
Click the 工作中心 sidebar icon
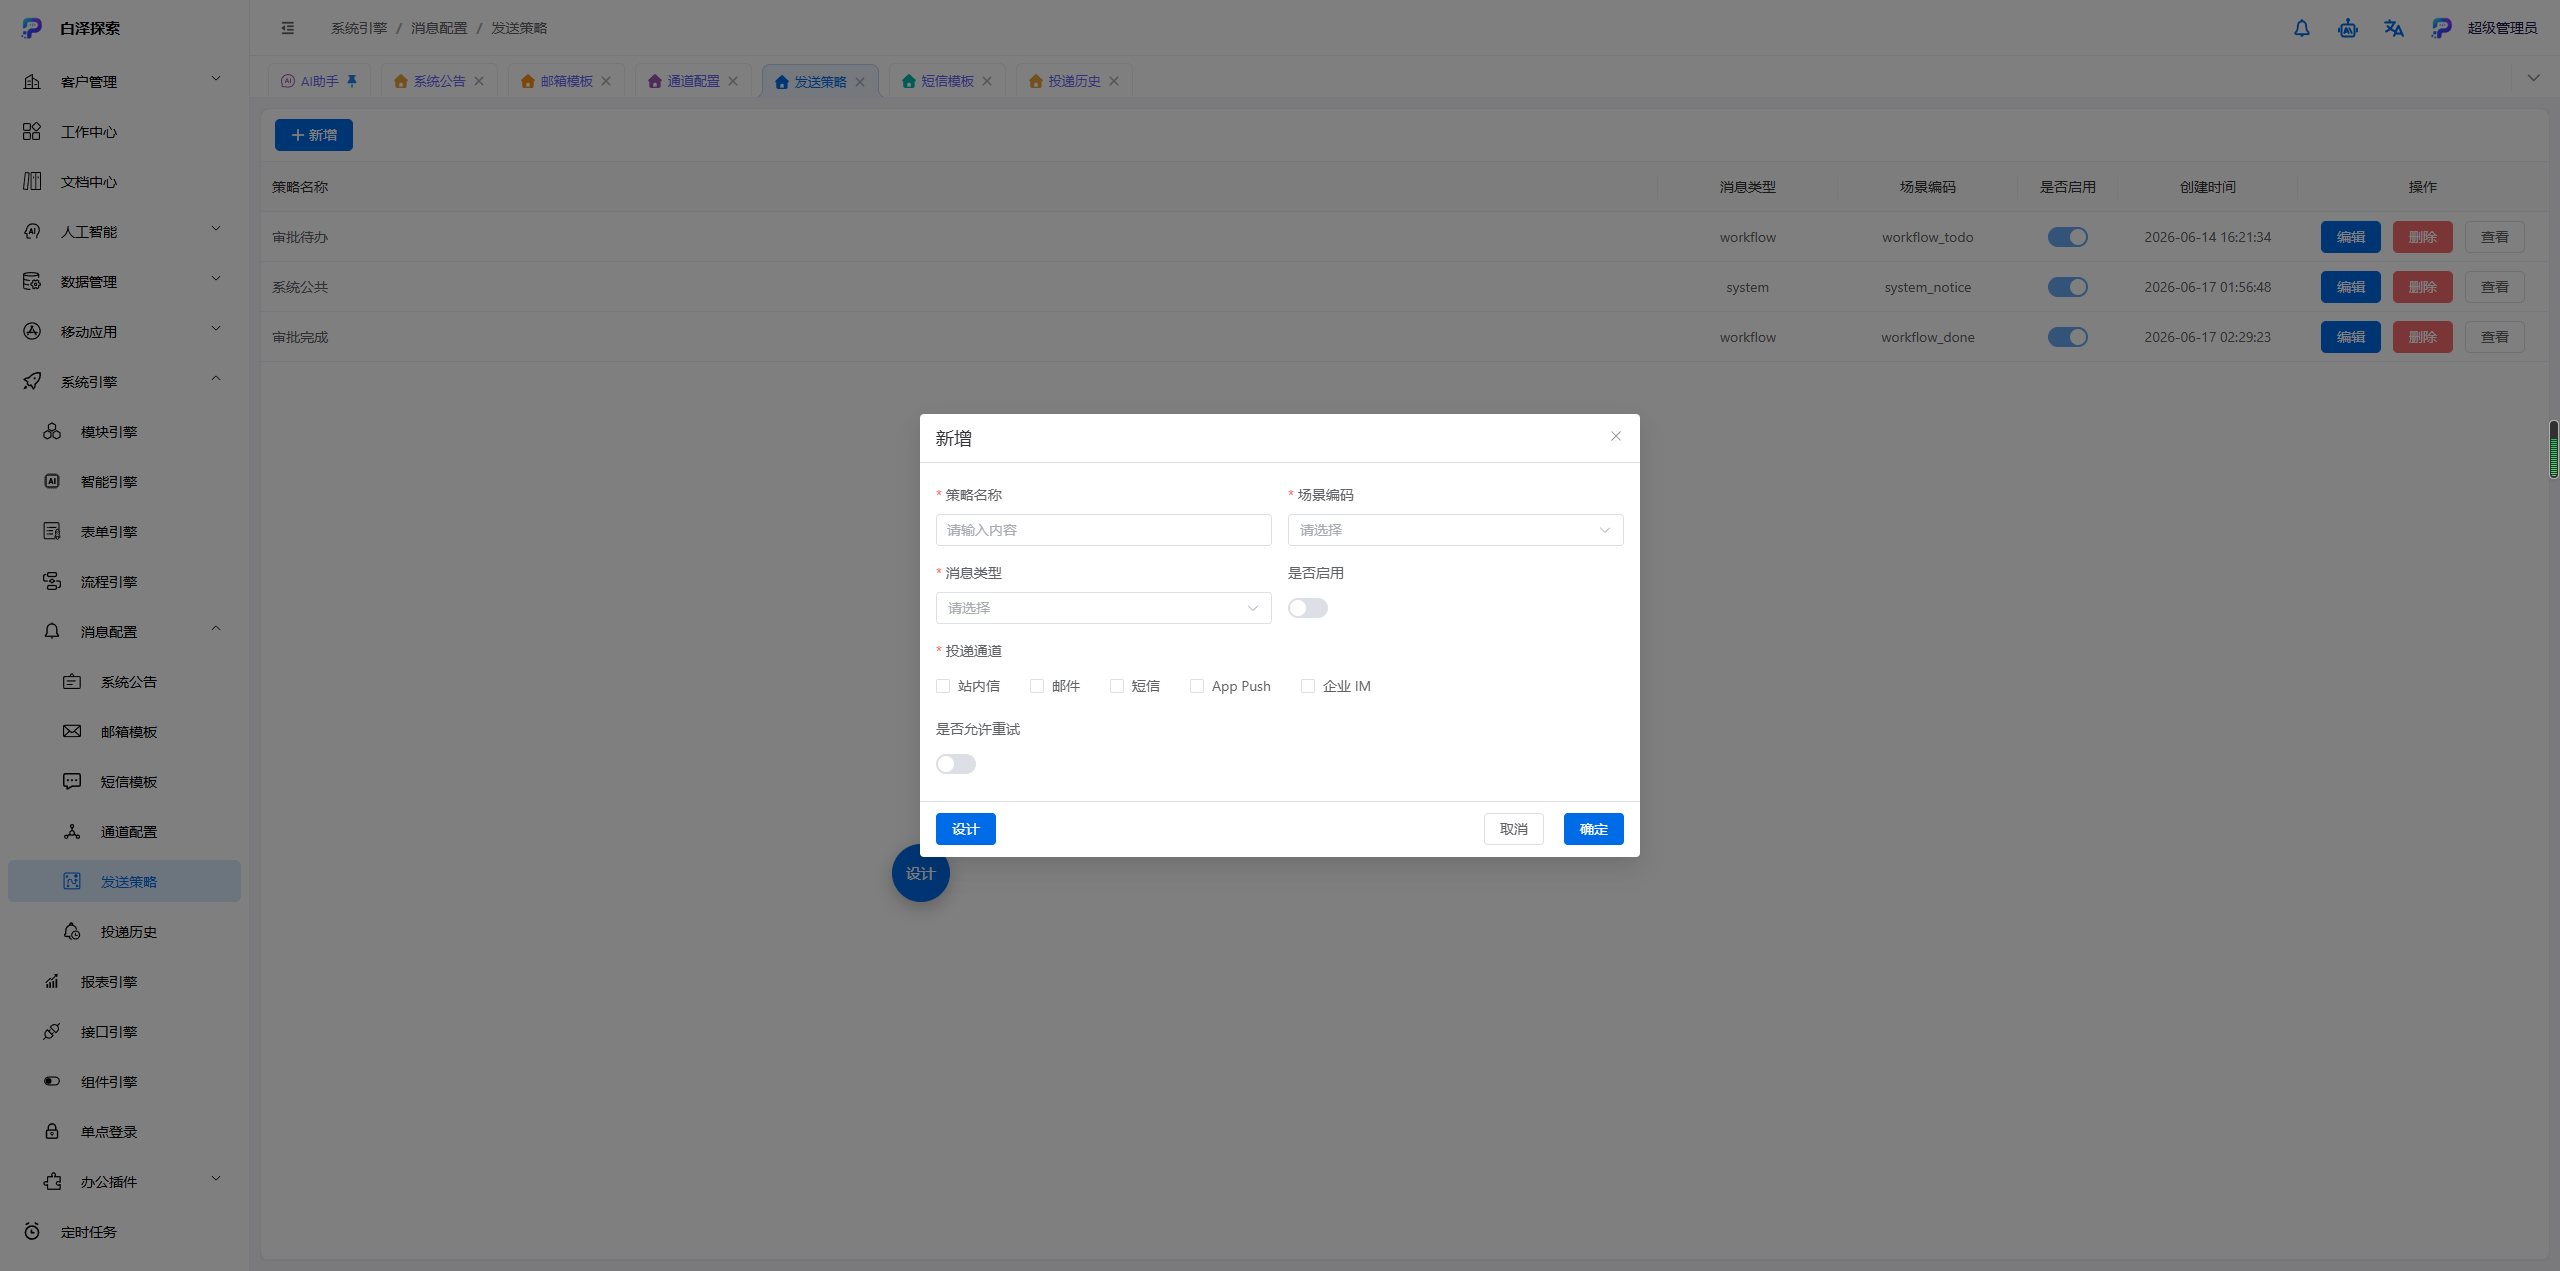pos(32,131)
